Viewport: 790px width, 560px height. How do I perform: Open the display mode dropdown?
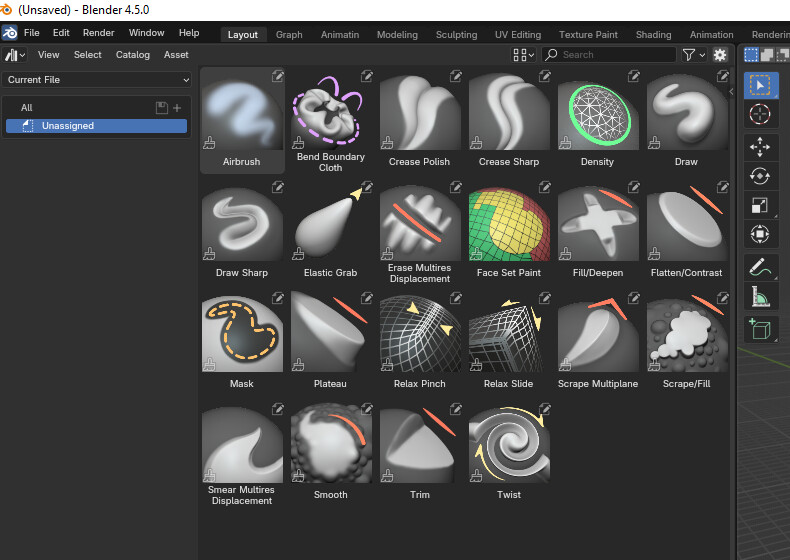(523, 54)
